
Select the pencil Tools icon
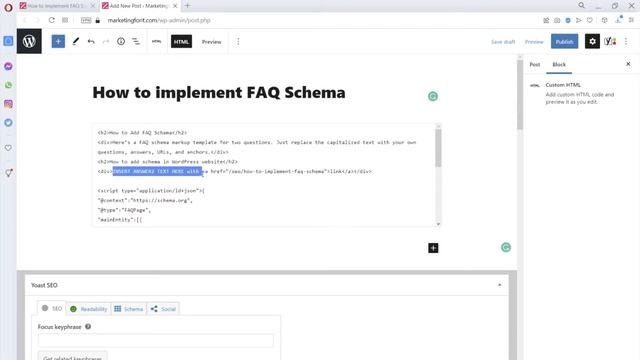[x=76, y=41]
